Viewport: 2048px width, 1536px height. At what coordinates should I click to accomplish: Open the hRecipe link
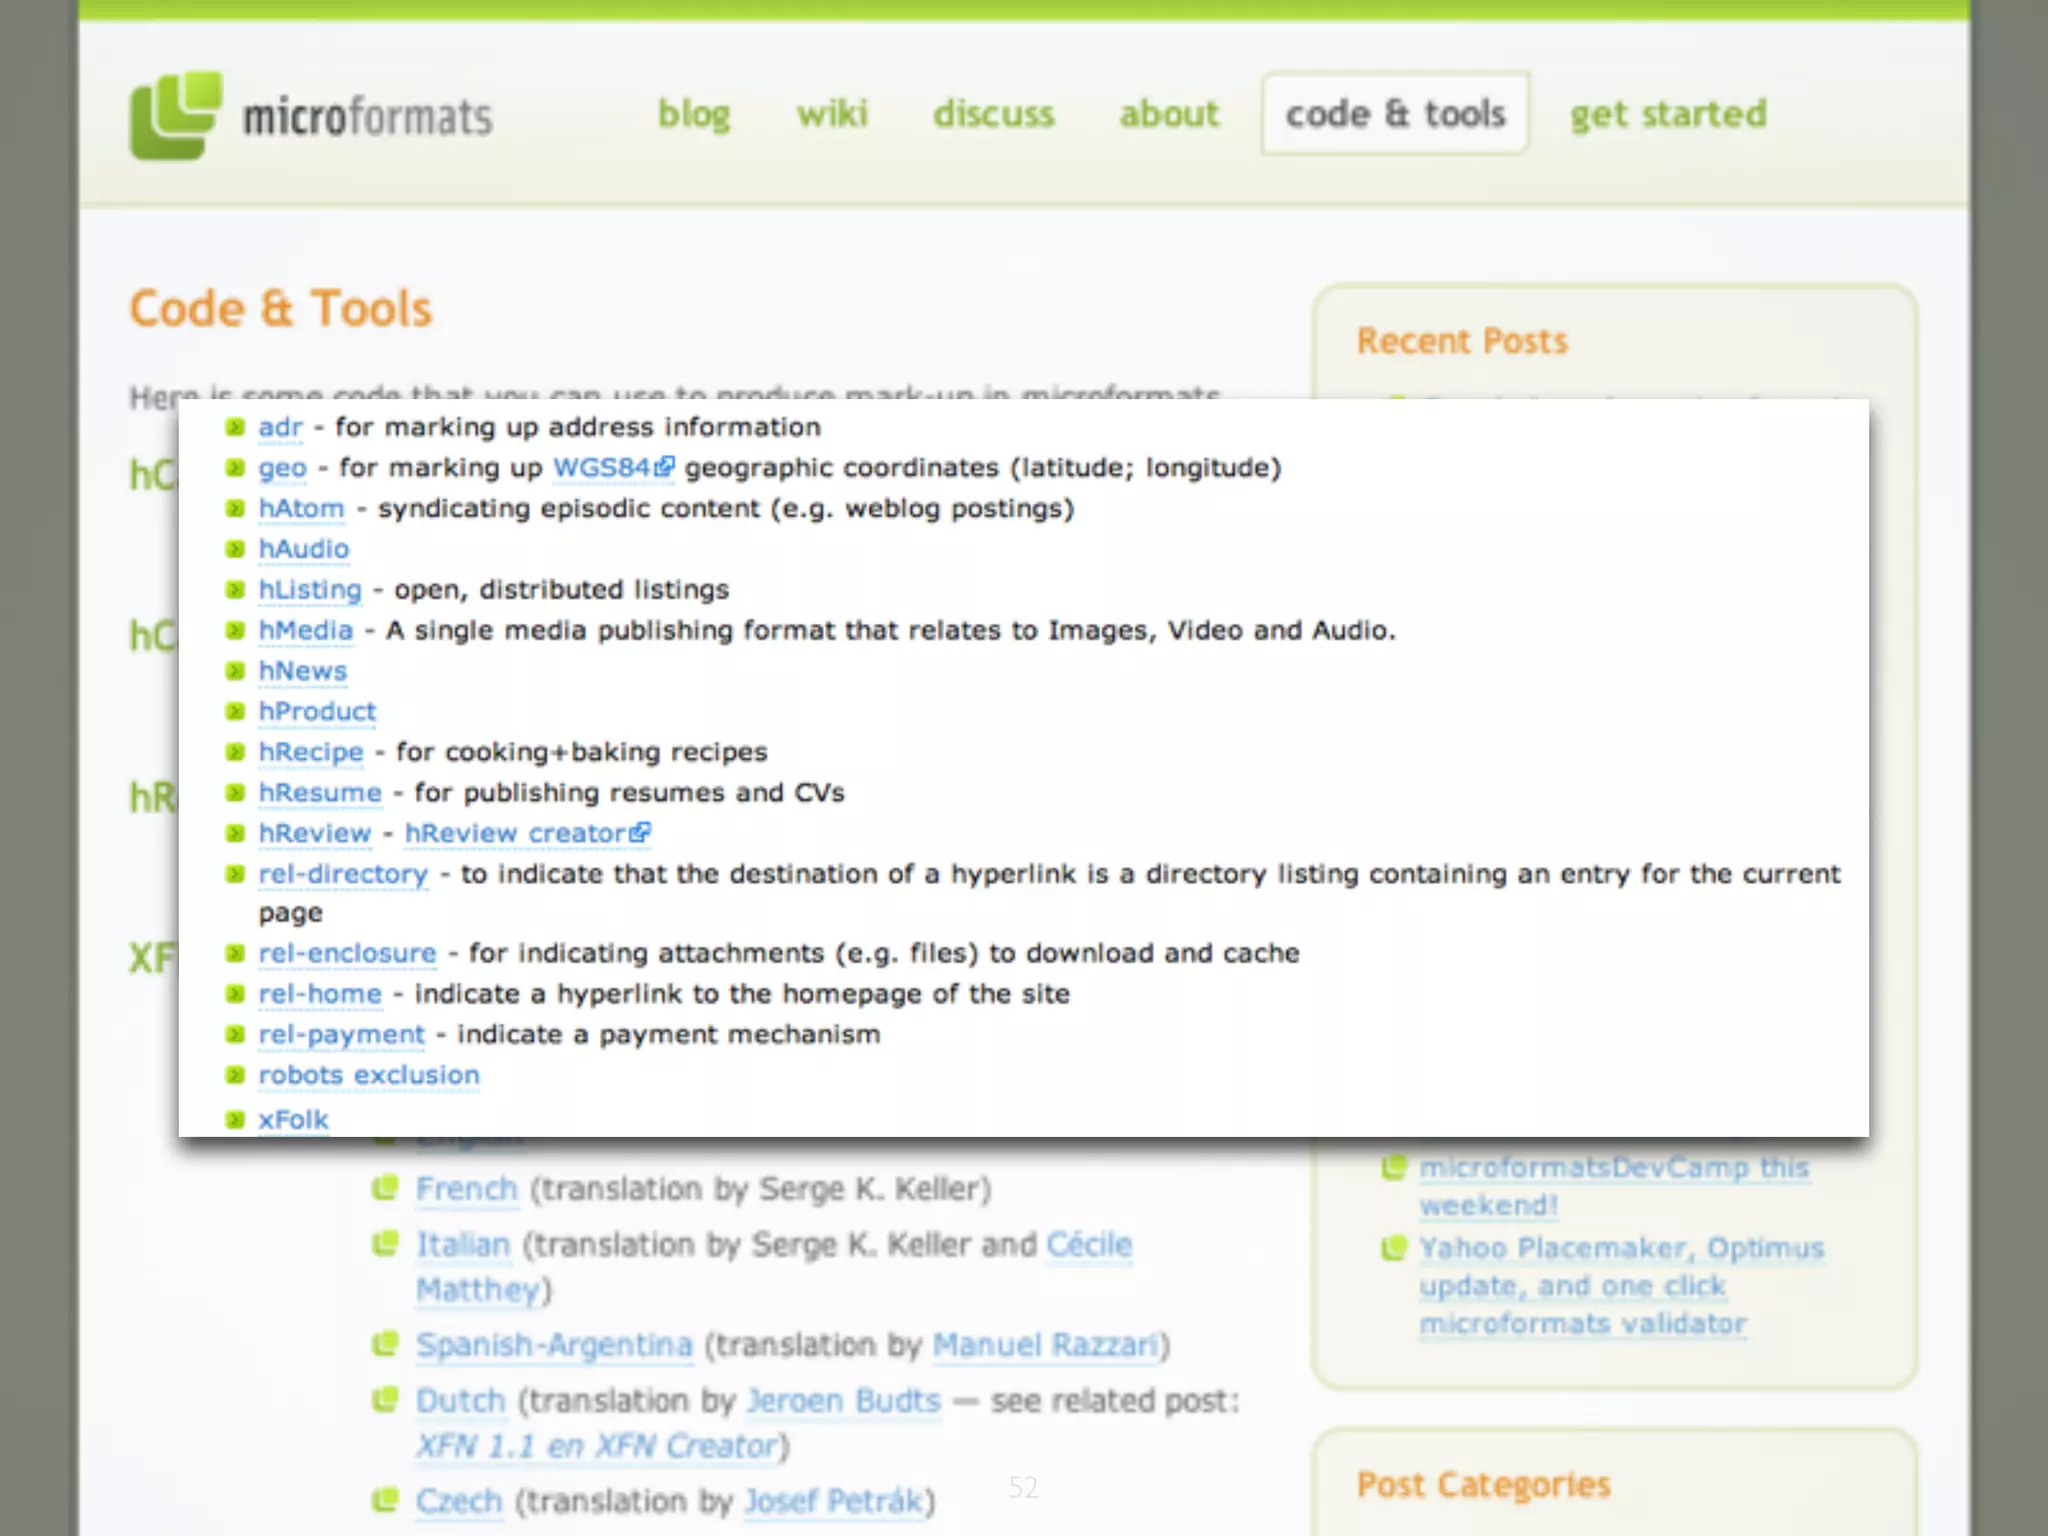click(x=311, y=752)
